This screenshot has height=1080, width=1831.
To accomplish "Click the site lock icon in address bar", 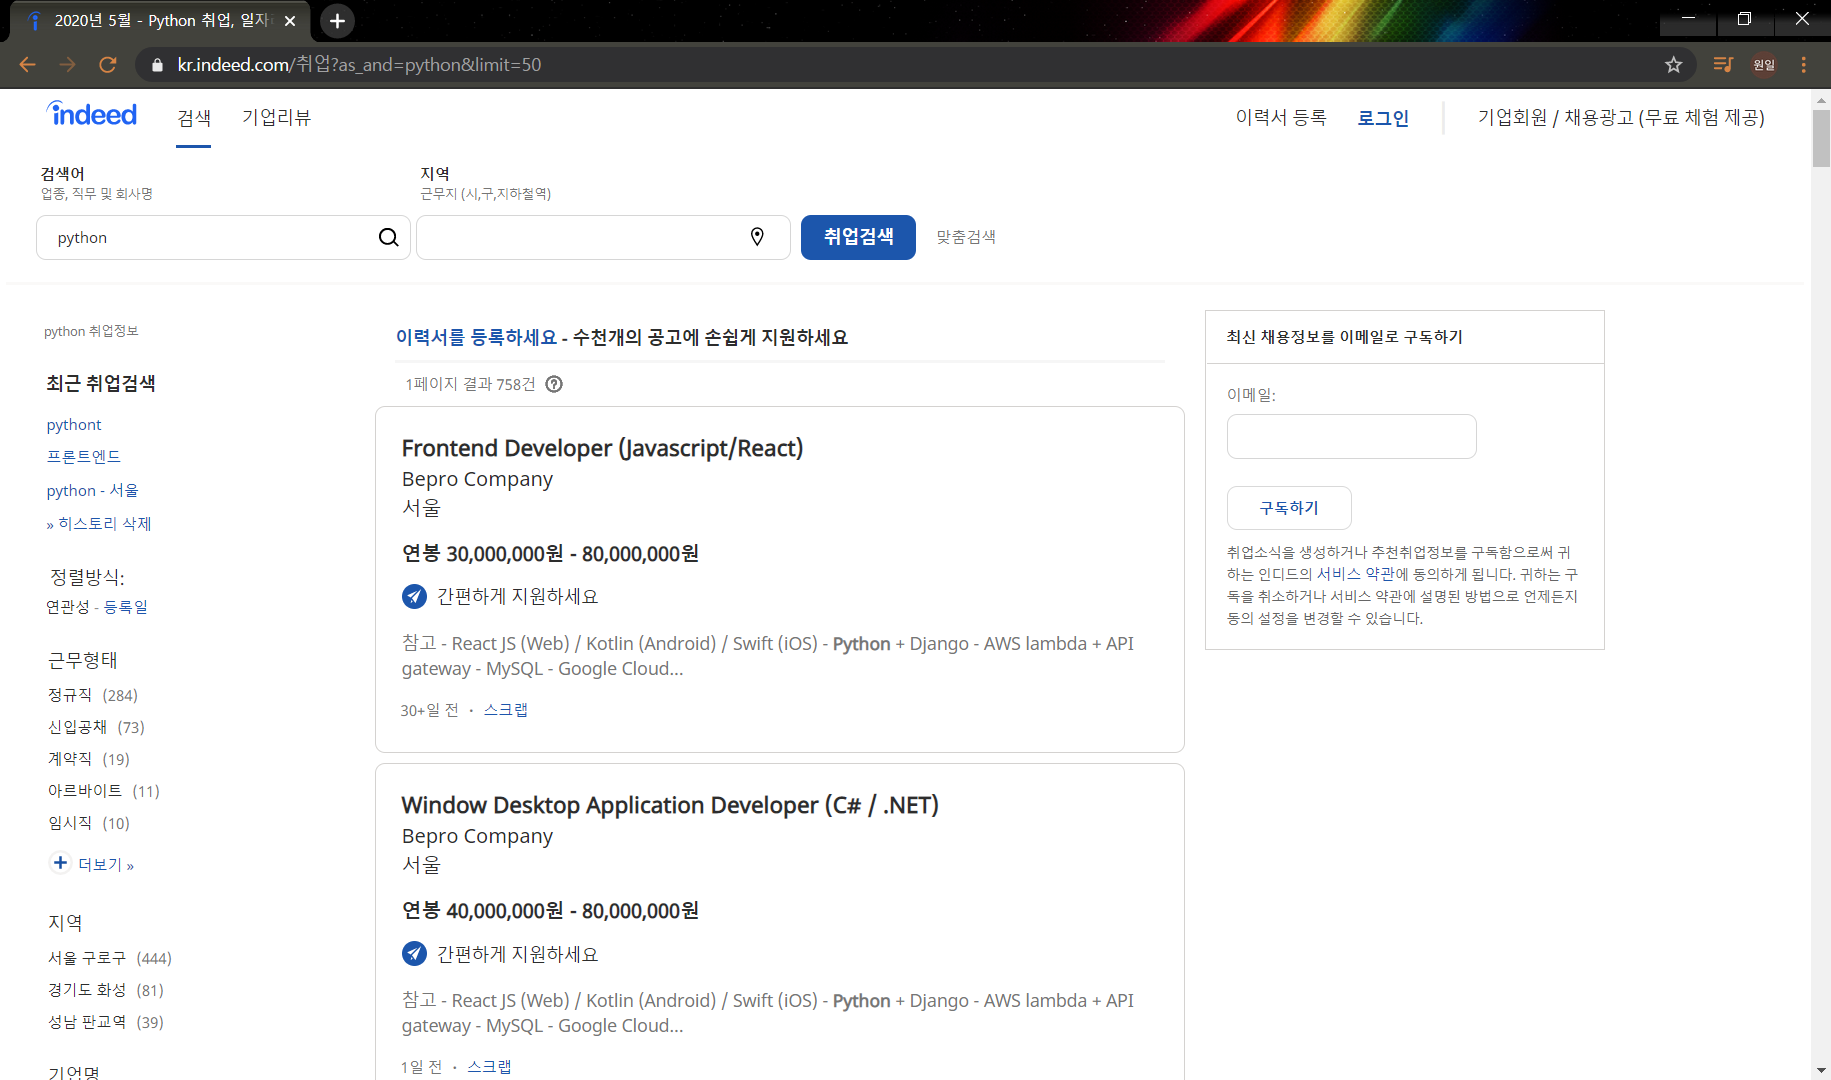I will click(x=157, y=65).
